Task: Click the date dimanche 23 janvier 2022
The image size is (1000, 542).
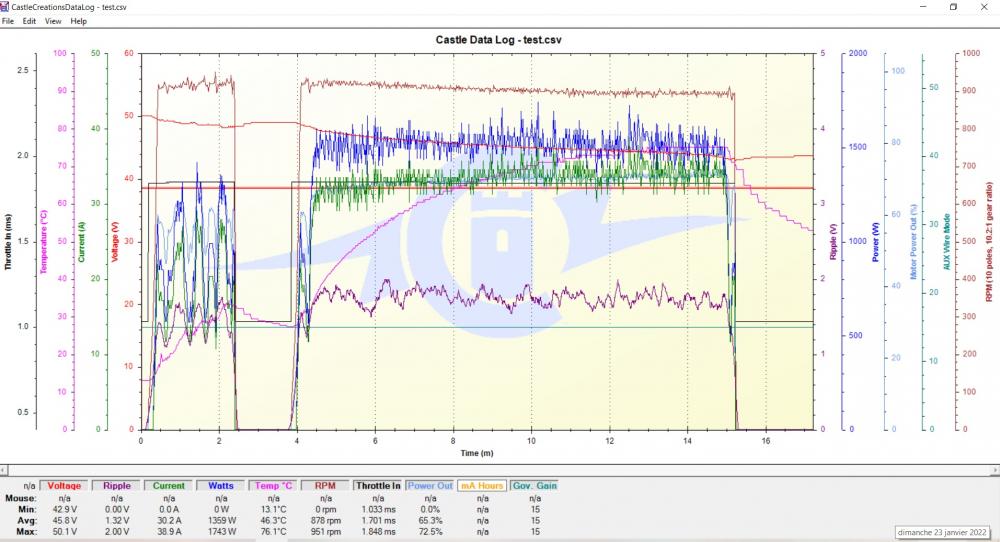Action: (x=942, y=532)
